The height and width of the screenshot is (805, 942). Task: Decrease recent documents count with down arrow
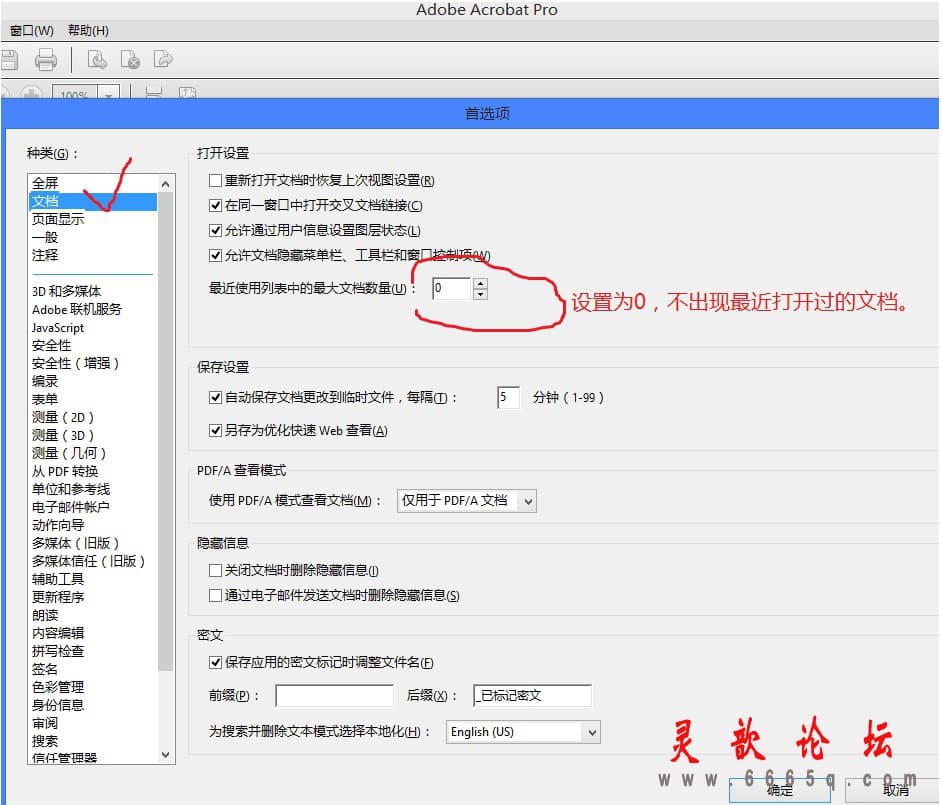pos(480,294)
